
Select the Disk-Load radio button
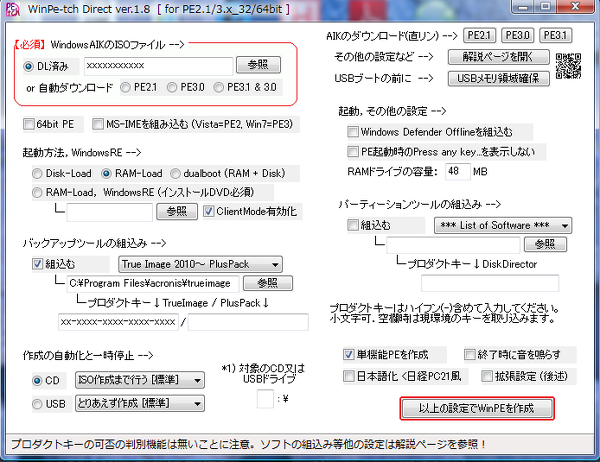[x=37, y=173]
